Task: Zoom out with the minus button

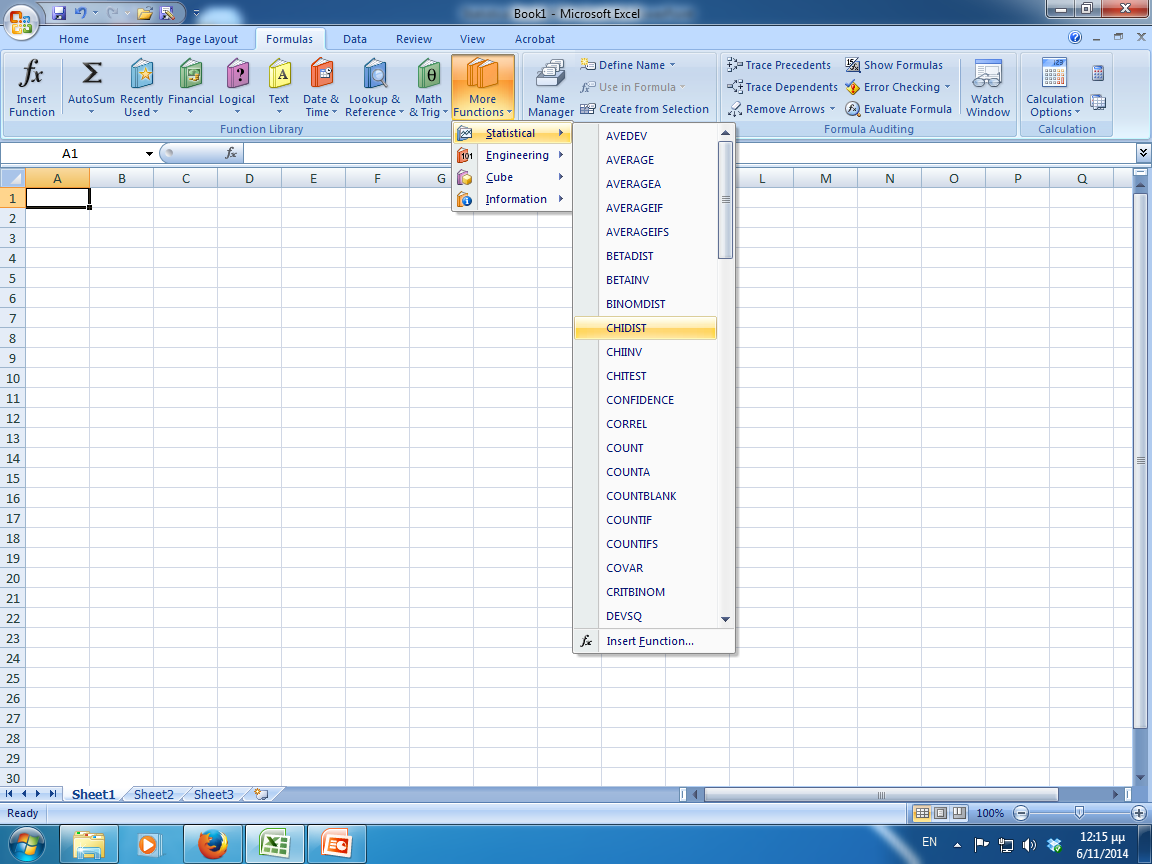Action: [x=1020, y=813]
